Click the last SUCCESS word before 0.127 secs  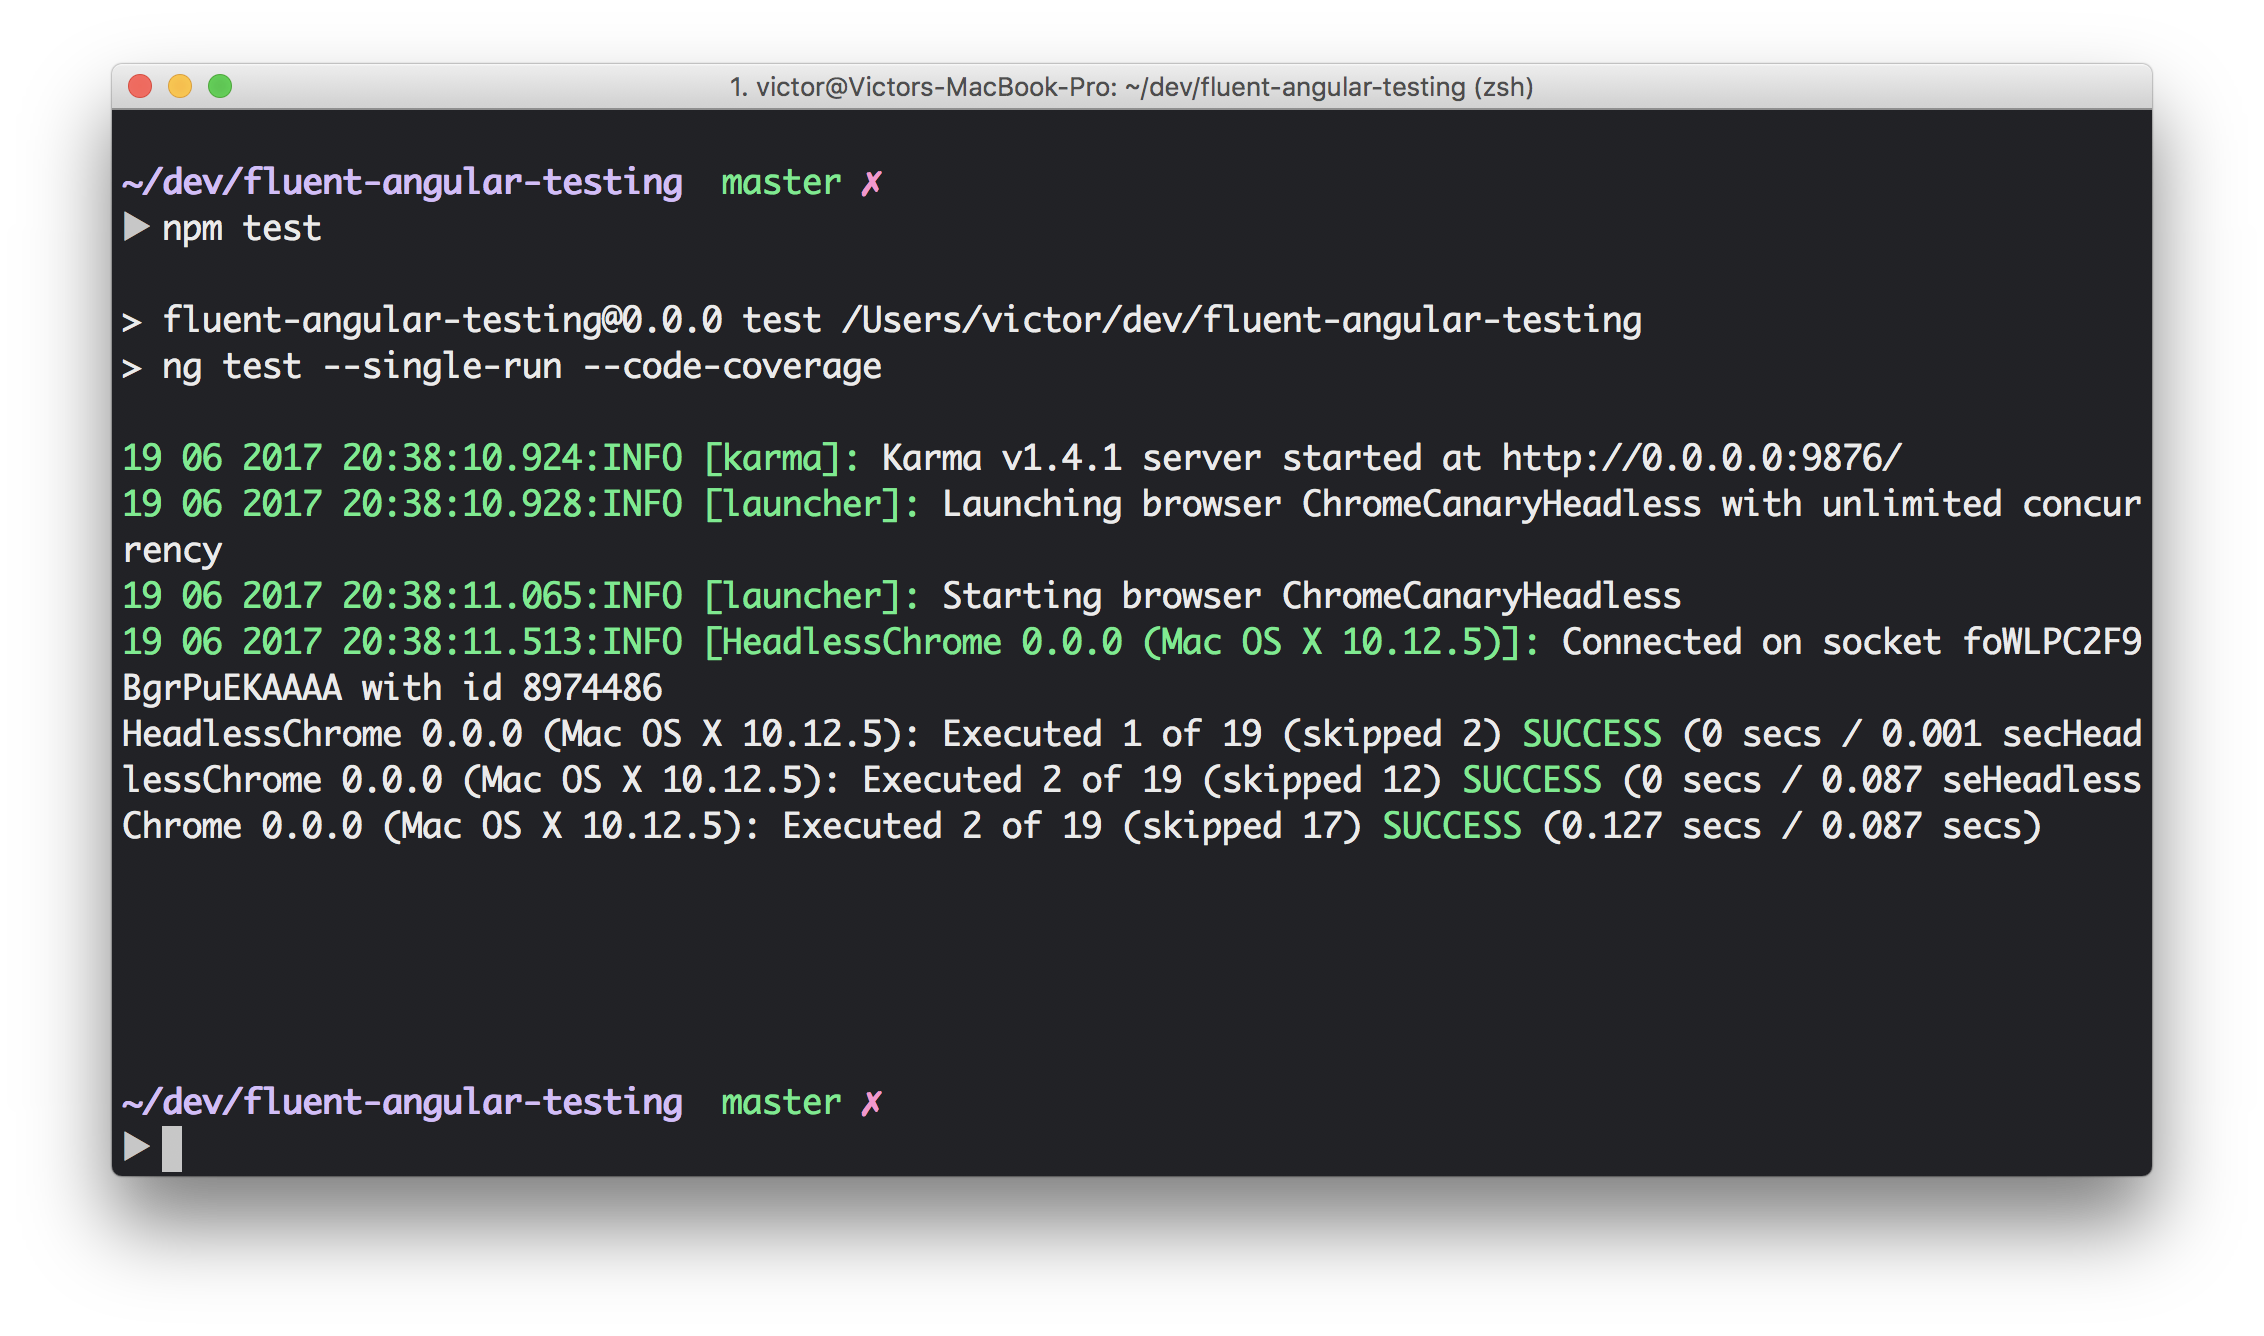(1451, 826)
